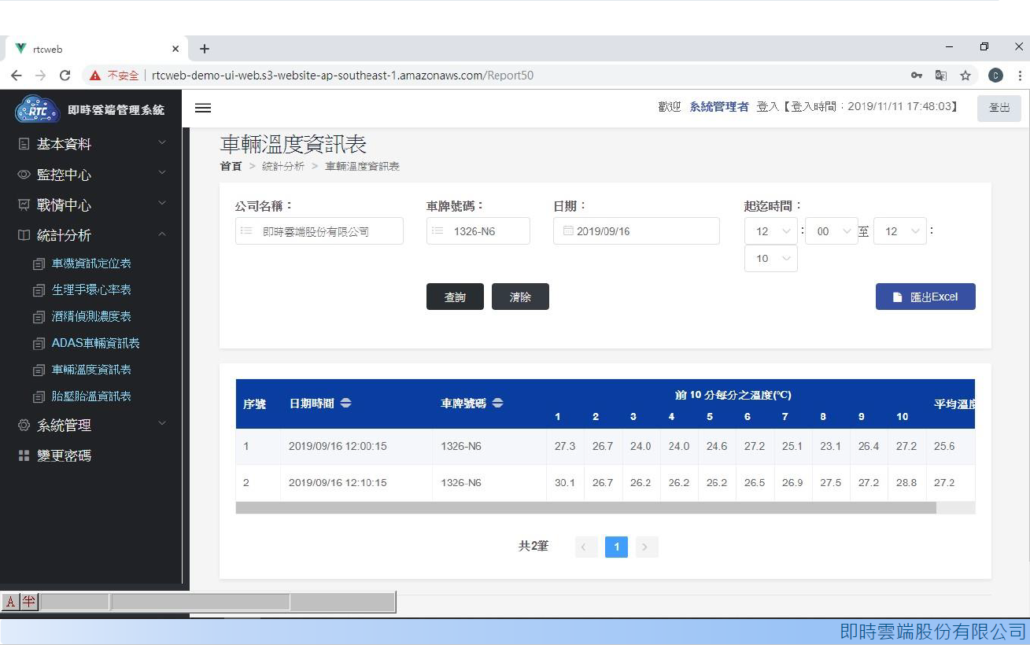This screenshot has height=645, width=1030.
Task: Open the start minute 00 dropdown
Action: point(832,231)
